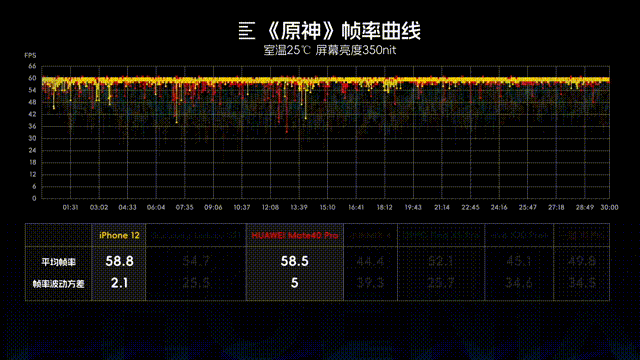Click the 10:37 time label
The image size is (640, 360).
click(x=242, y=207)
